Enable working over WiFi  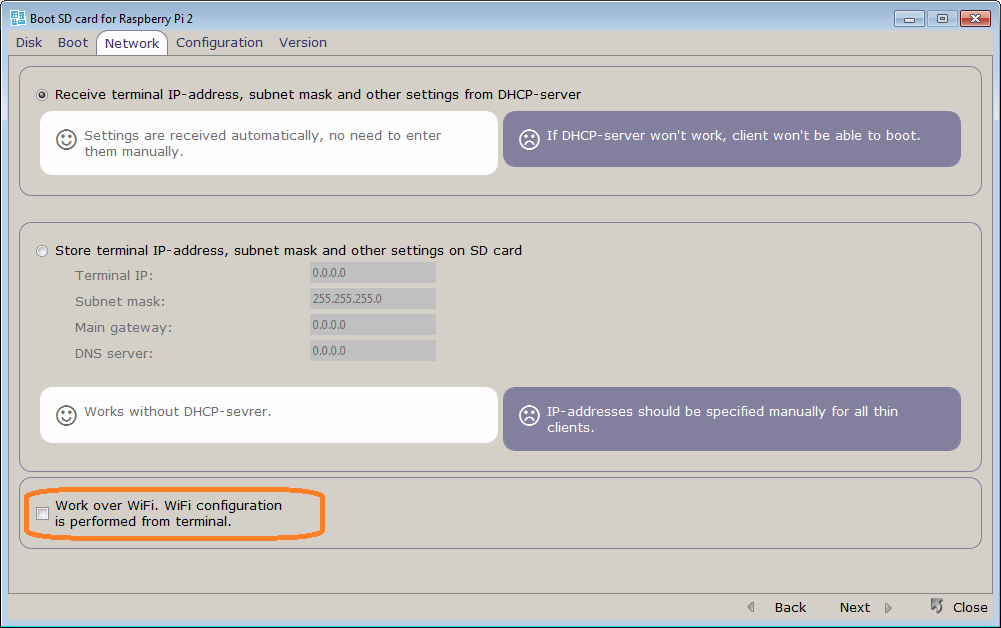[x=42, y=513]
